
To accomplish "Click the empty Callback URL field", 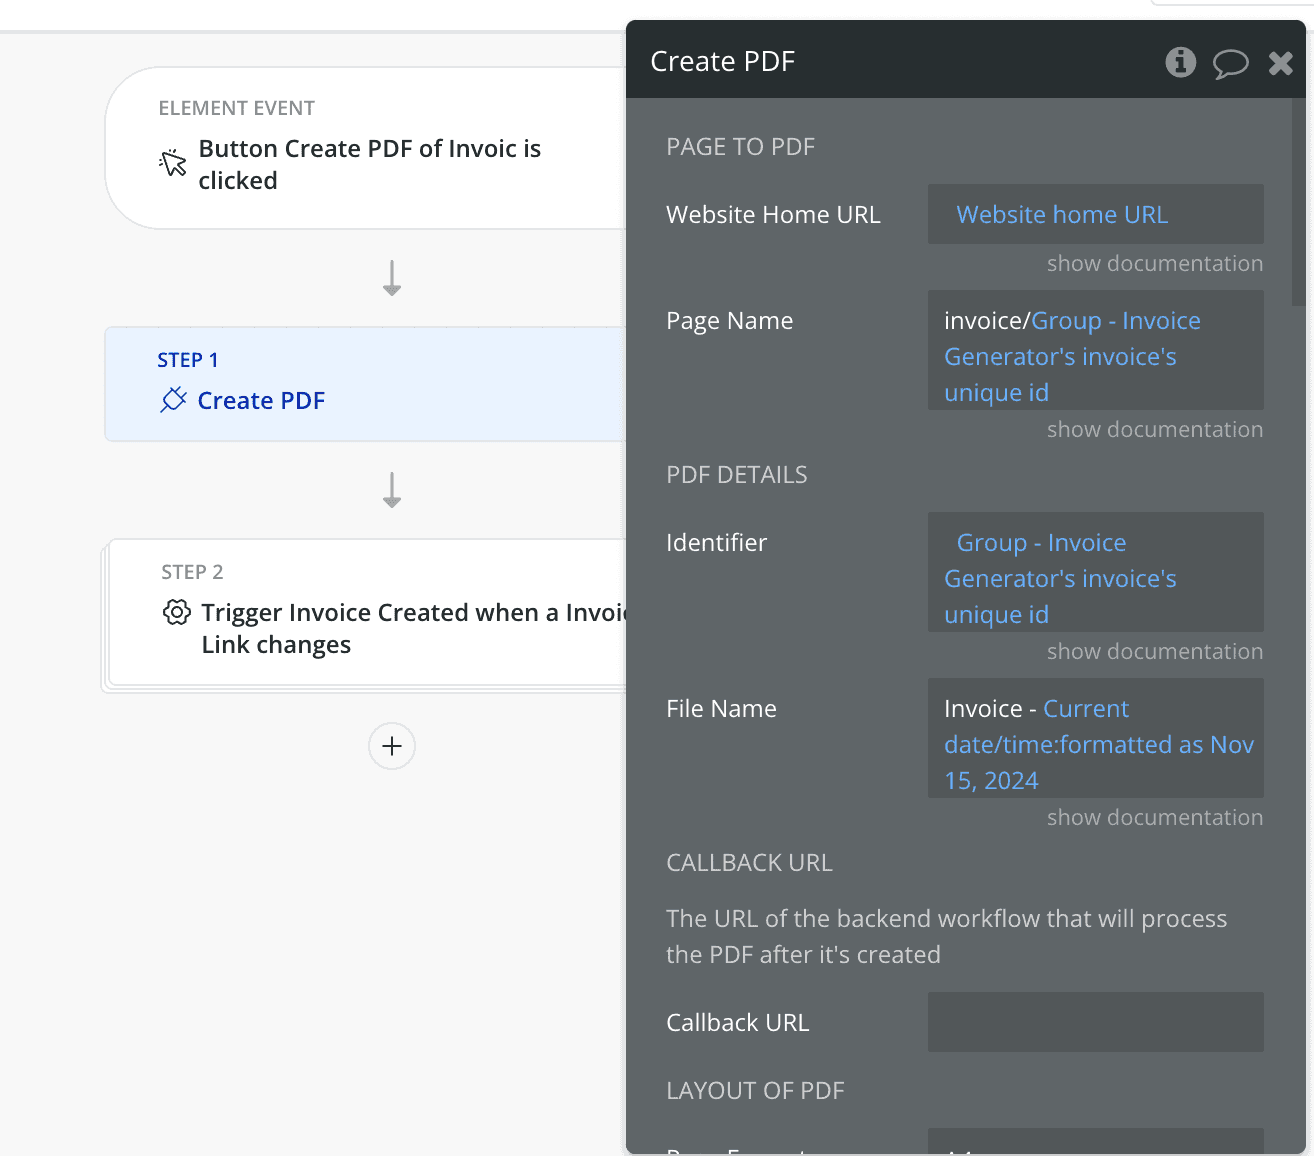I will tap(1095, 1022).
